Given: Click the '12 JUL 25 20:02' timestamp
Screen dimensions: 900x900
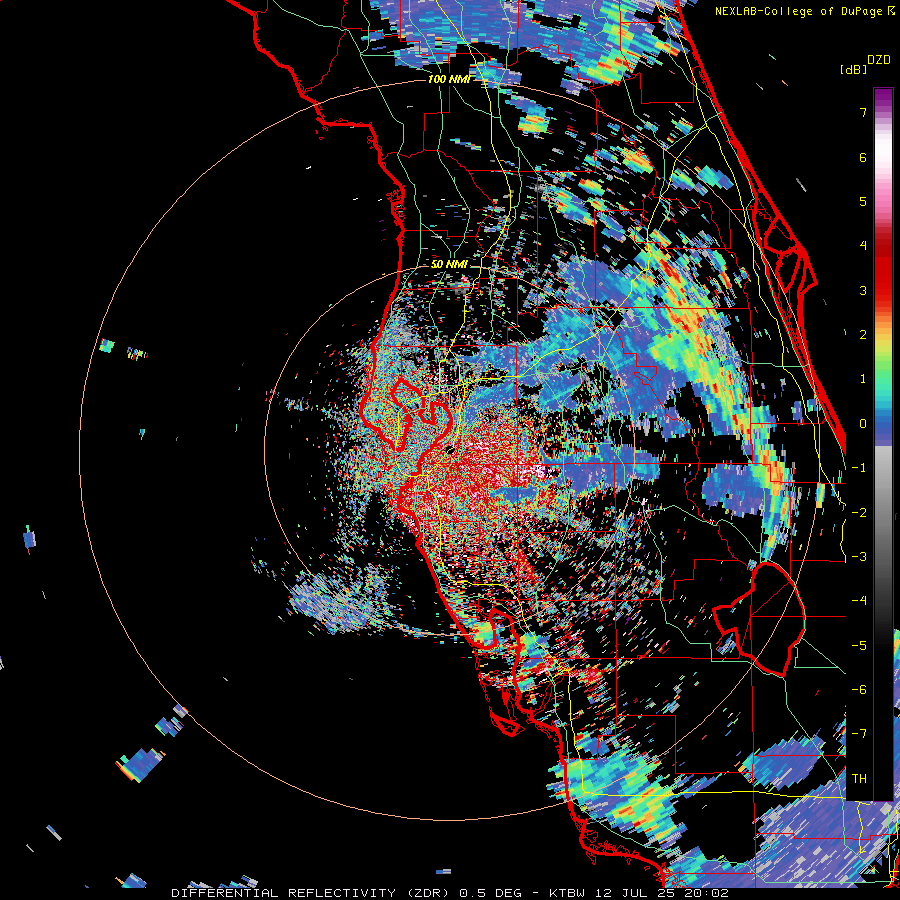Looking at the screenshot, I should point(662,893).
